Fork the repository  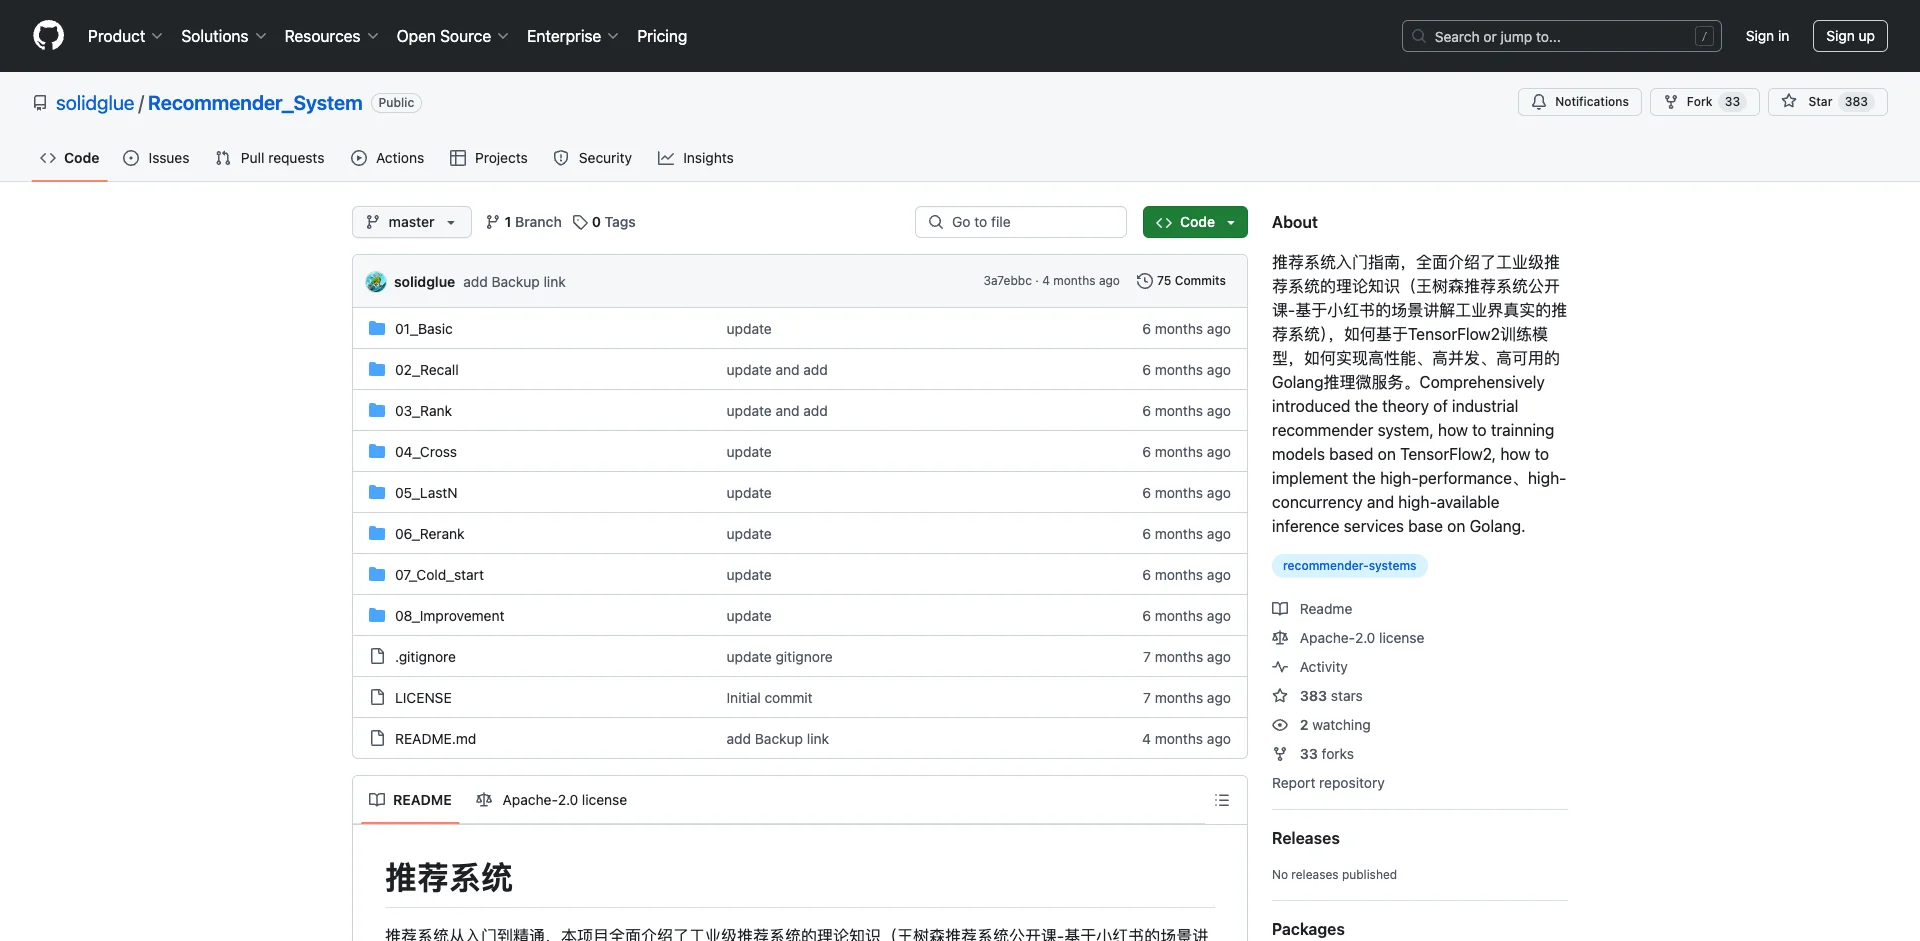coord(1705,102)
